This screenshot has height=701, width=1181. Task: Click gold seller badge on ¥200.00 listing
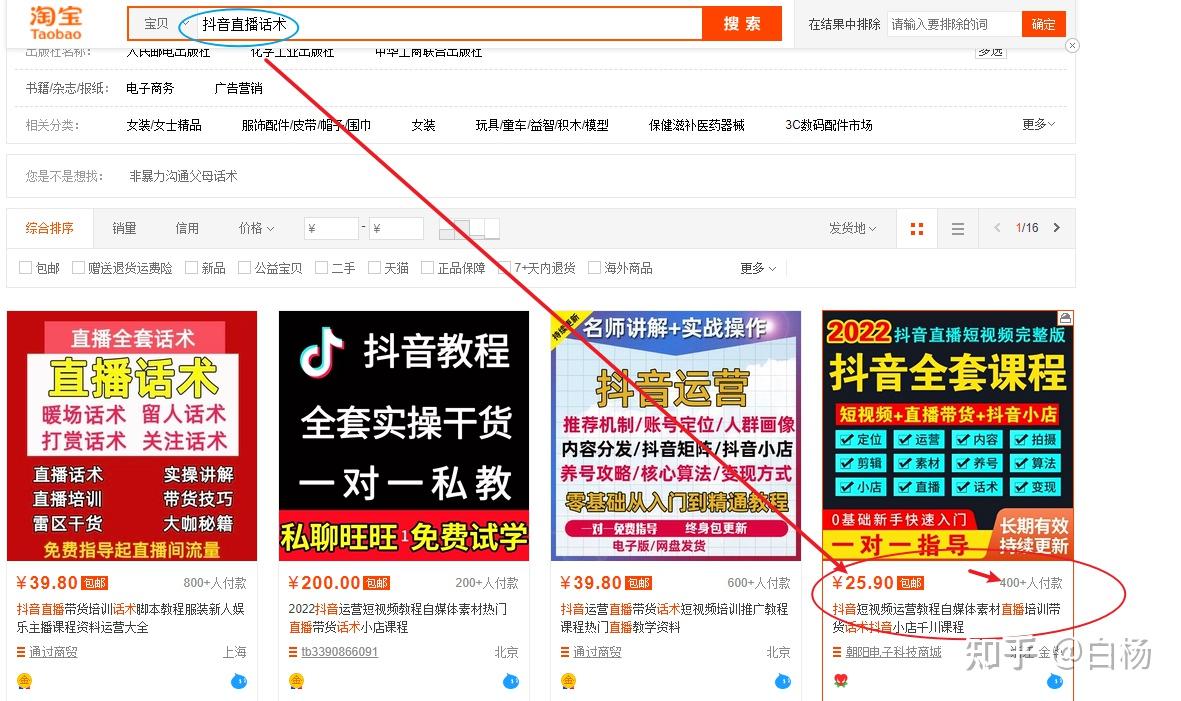[x=297, y=681]
